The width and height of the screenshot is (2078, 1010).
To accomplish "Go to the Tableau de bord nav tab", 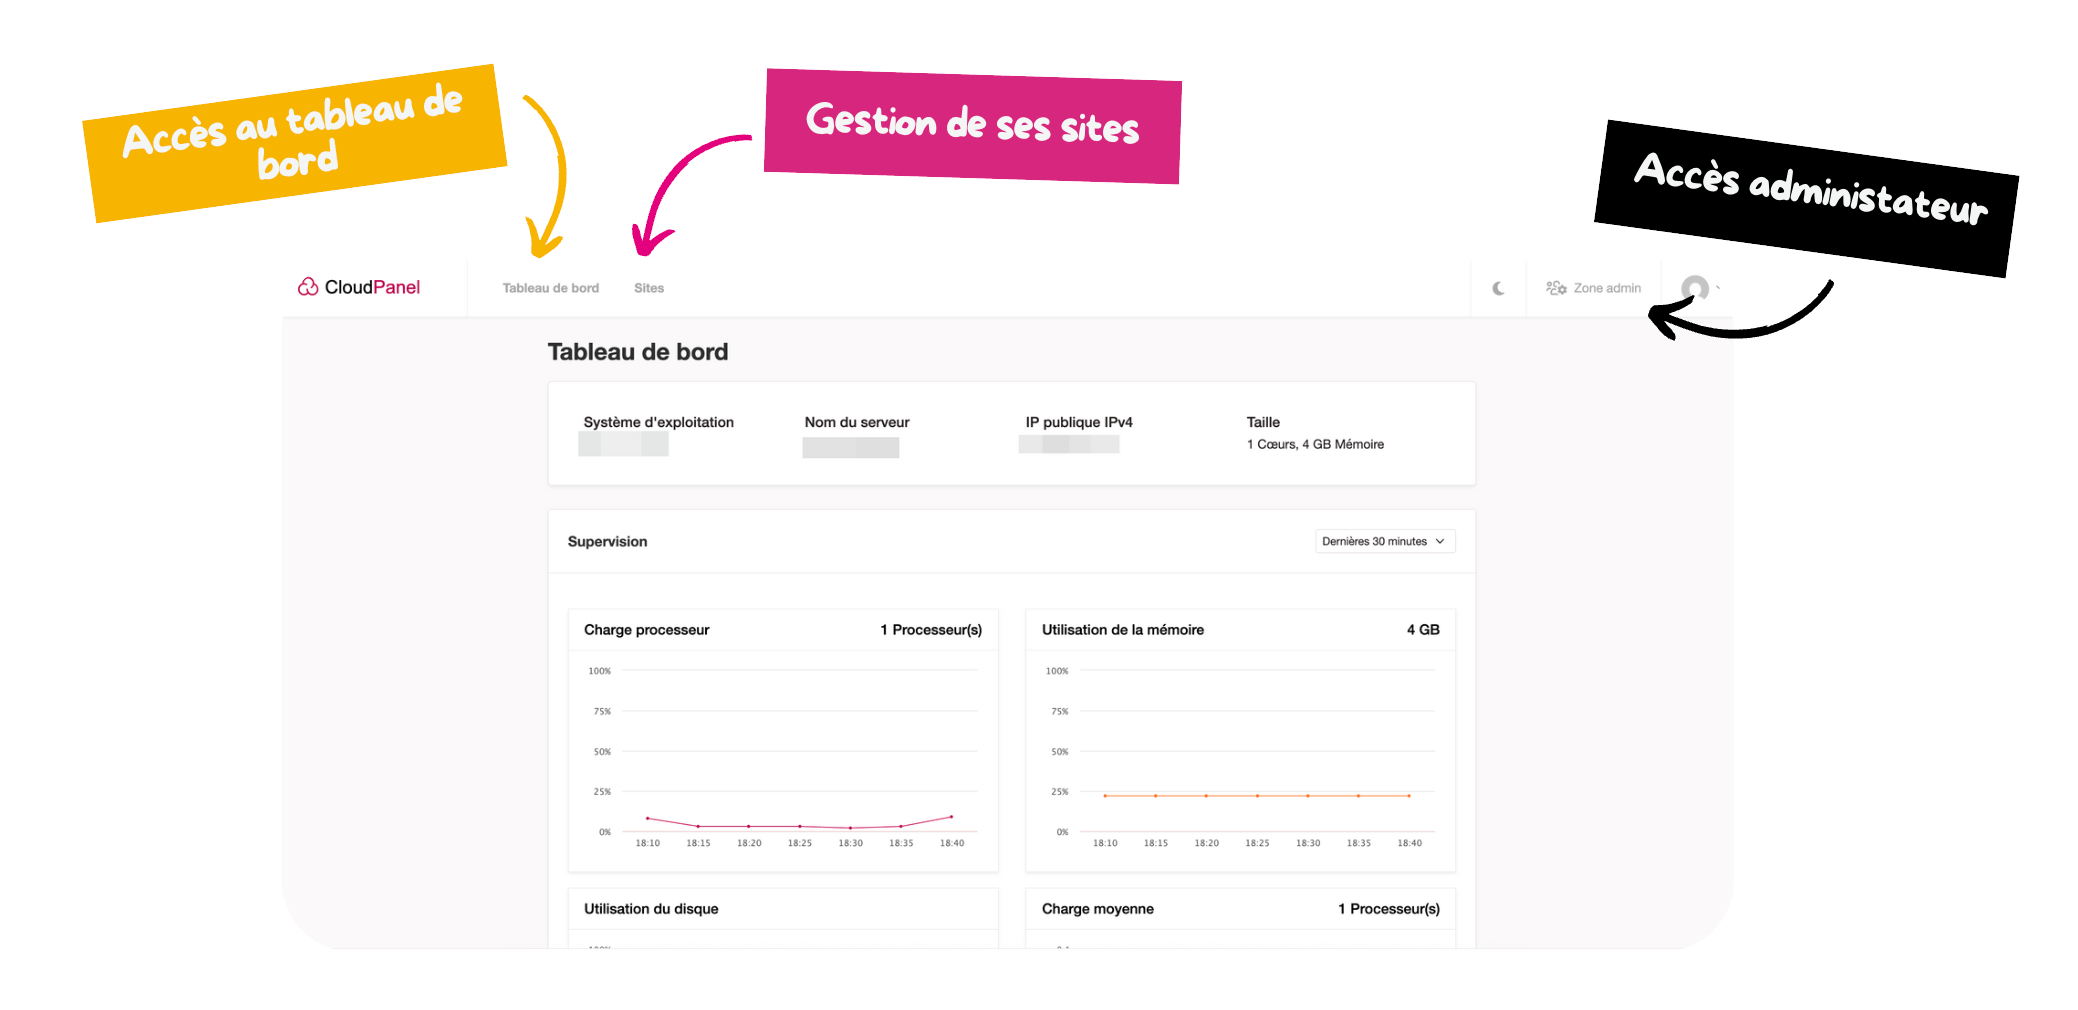I will [x=550, y=288].
